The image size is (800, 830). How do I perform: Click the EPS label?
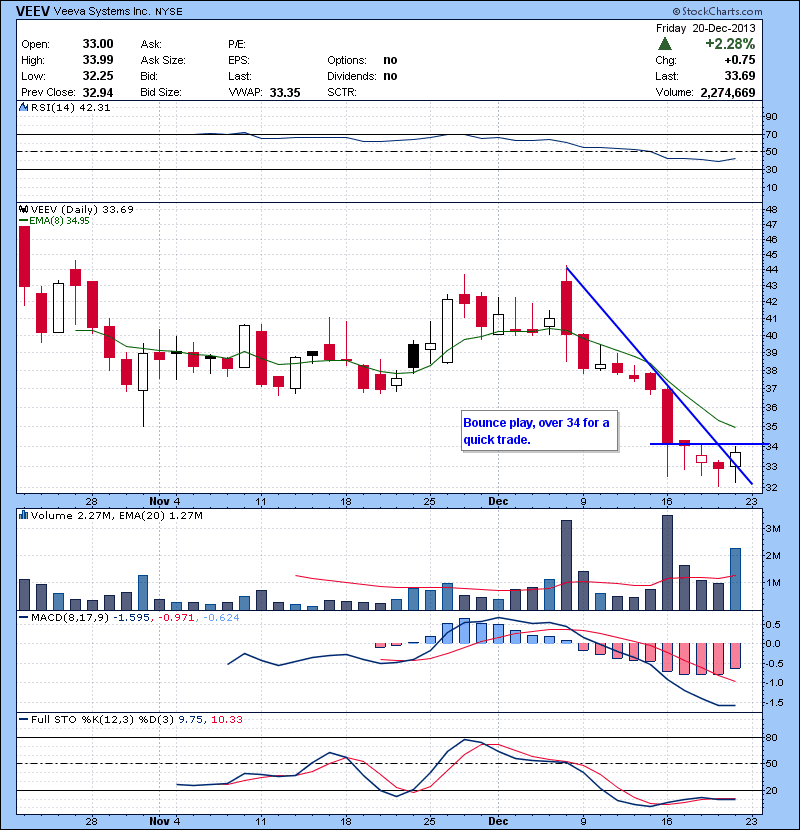coord(239,60)
